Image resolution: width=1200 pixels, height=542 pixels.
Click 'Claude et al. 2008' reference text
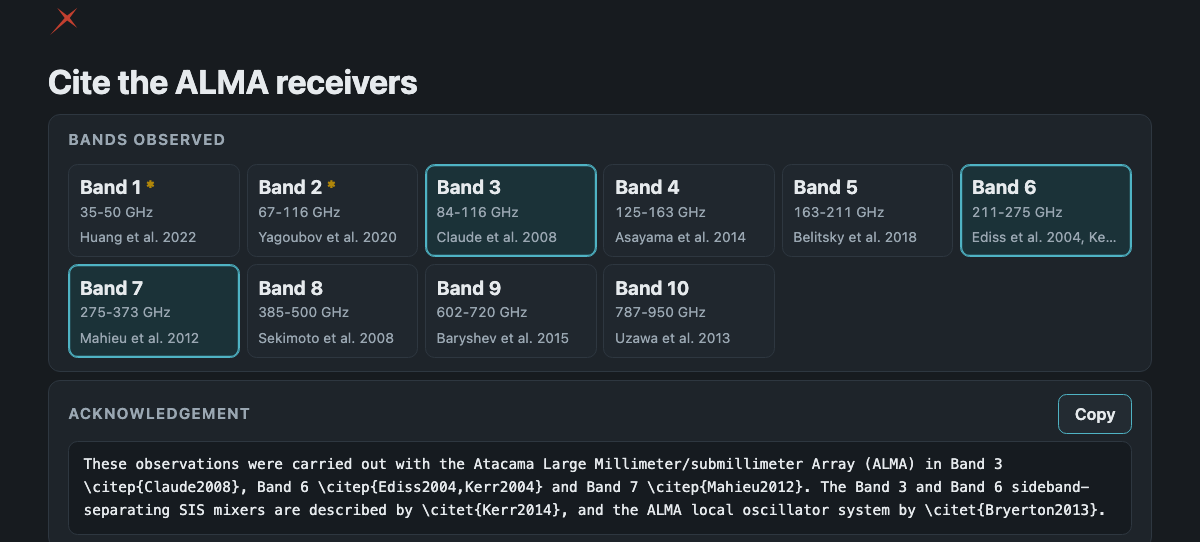(x=497, y=238)
